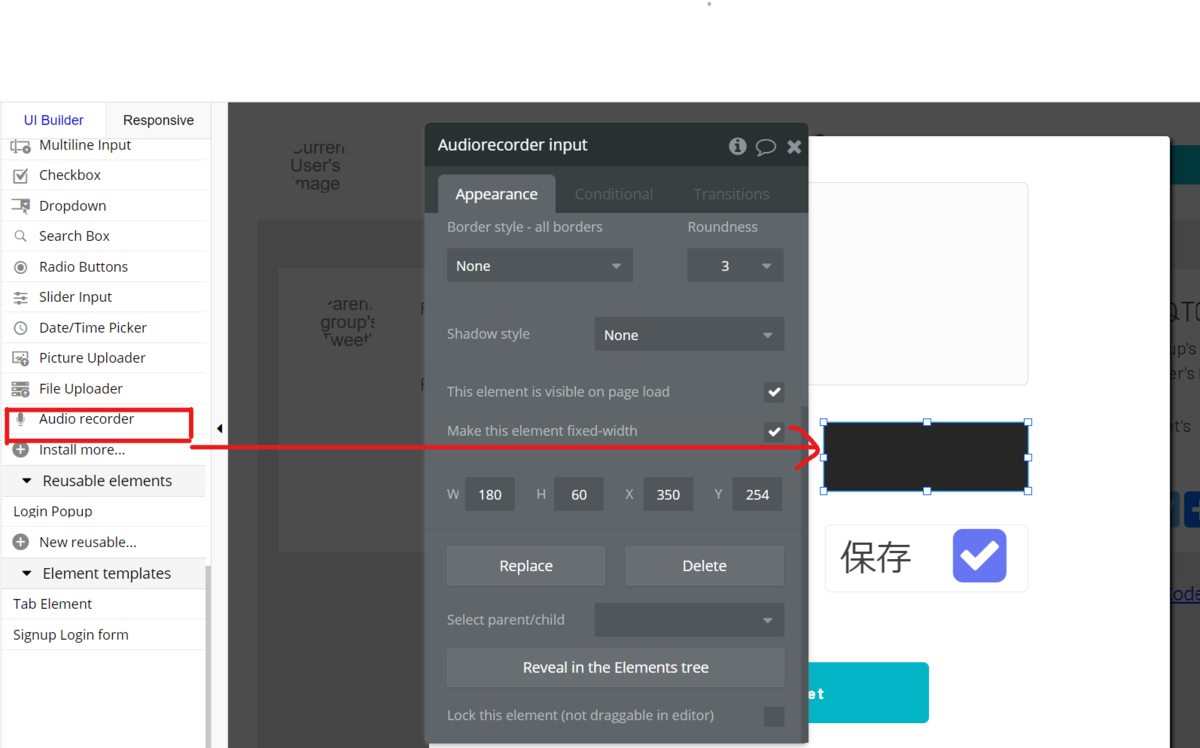Open the Select parent/child dropdown
1200x748 pixels.
(689, 619)
